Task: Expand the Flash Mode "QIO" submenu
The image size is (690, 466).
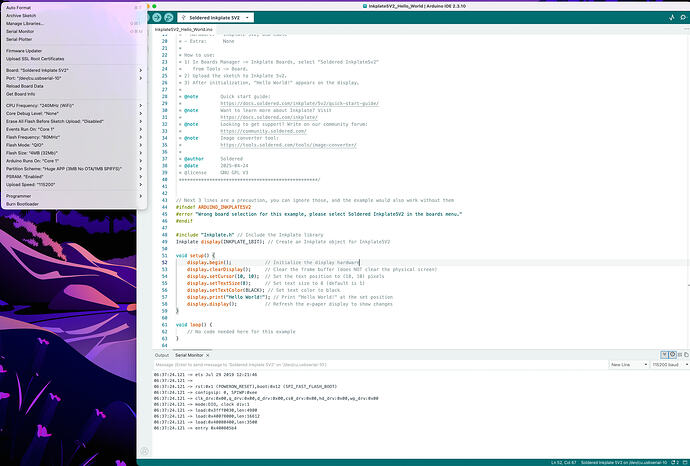Action: point(74,145)
